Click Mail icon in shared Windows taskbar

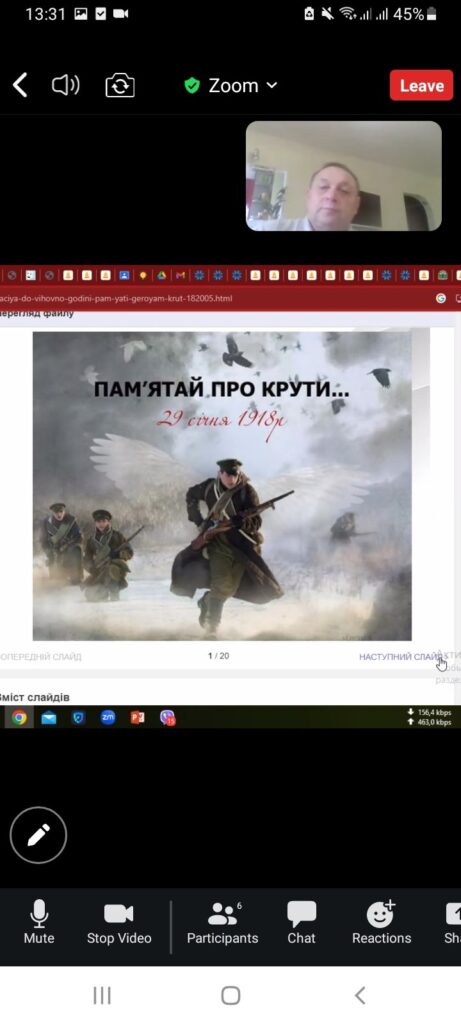(49, 718)
